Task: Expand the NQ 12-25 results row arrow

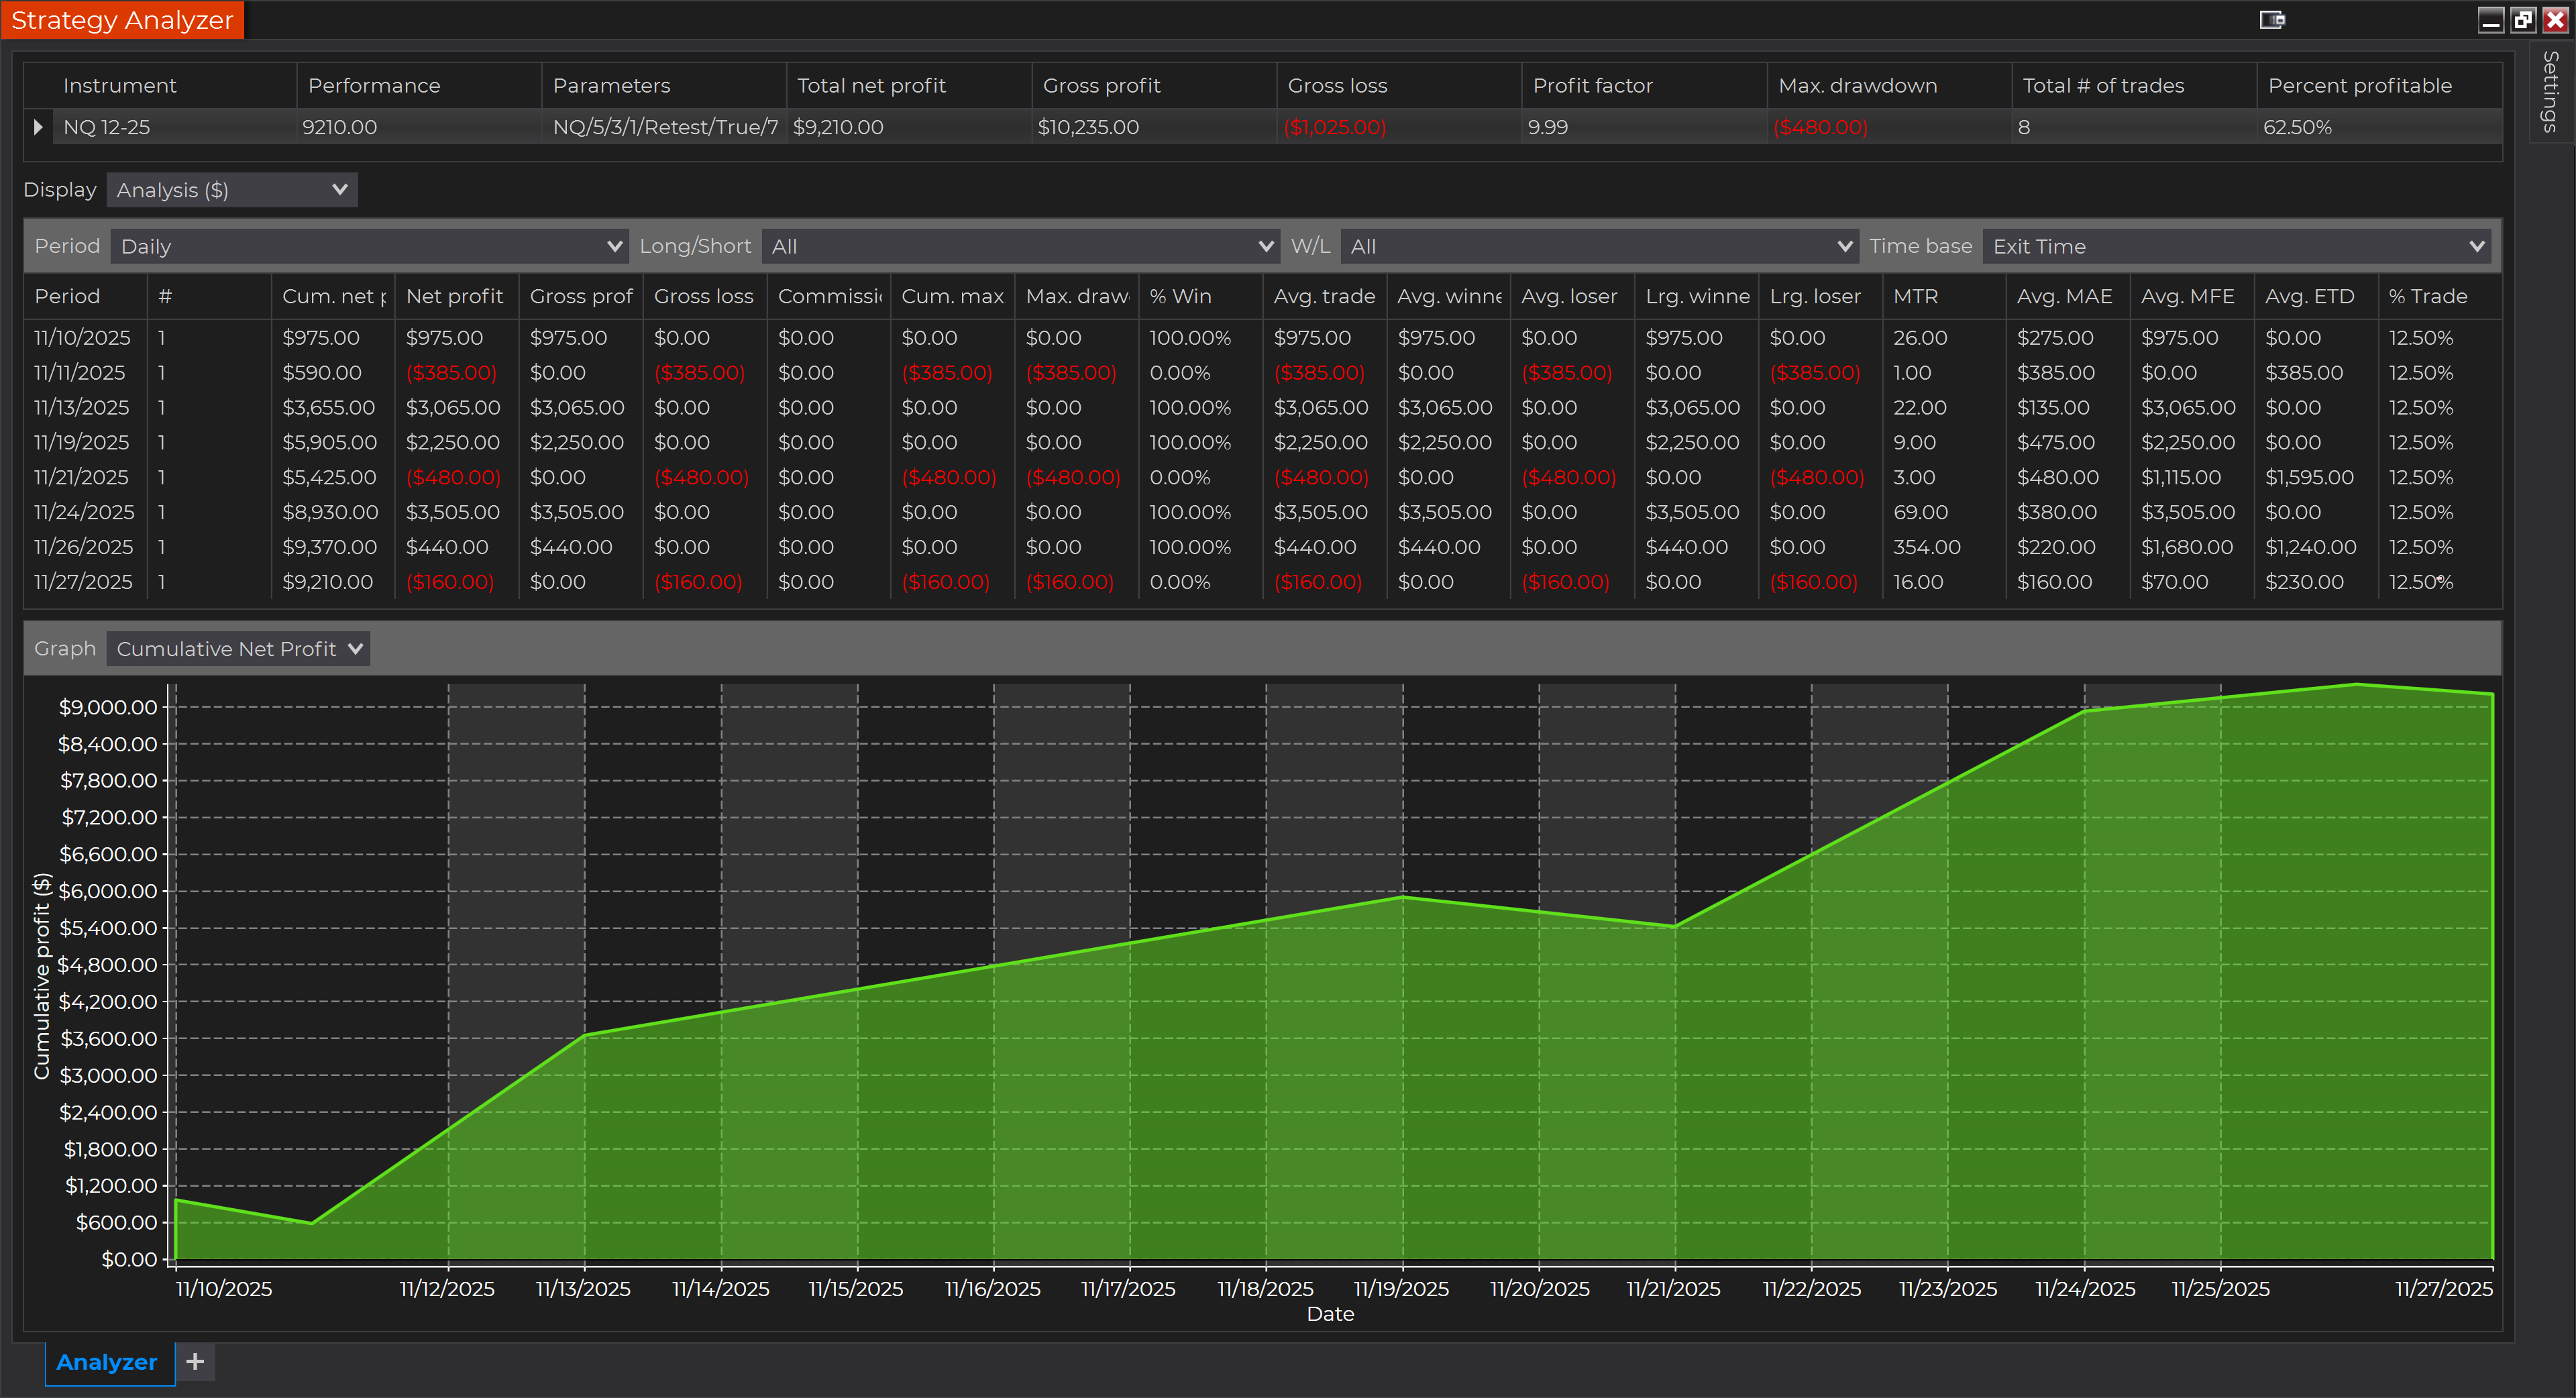Action: point(38,126)
